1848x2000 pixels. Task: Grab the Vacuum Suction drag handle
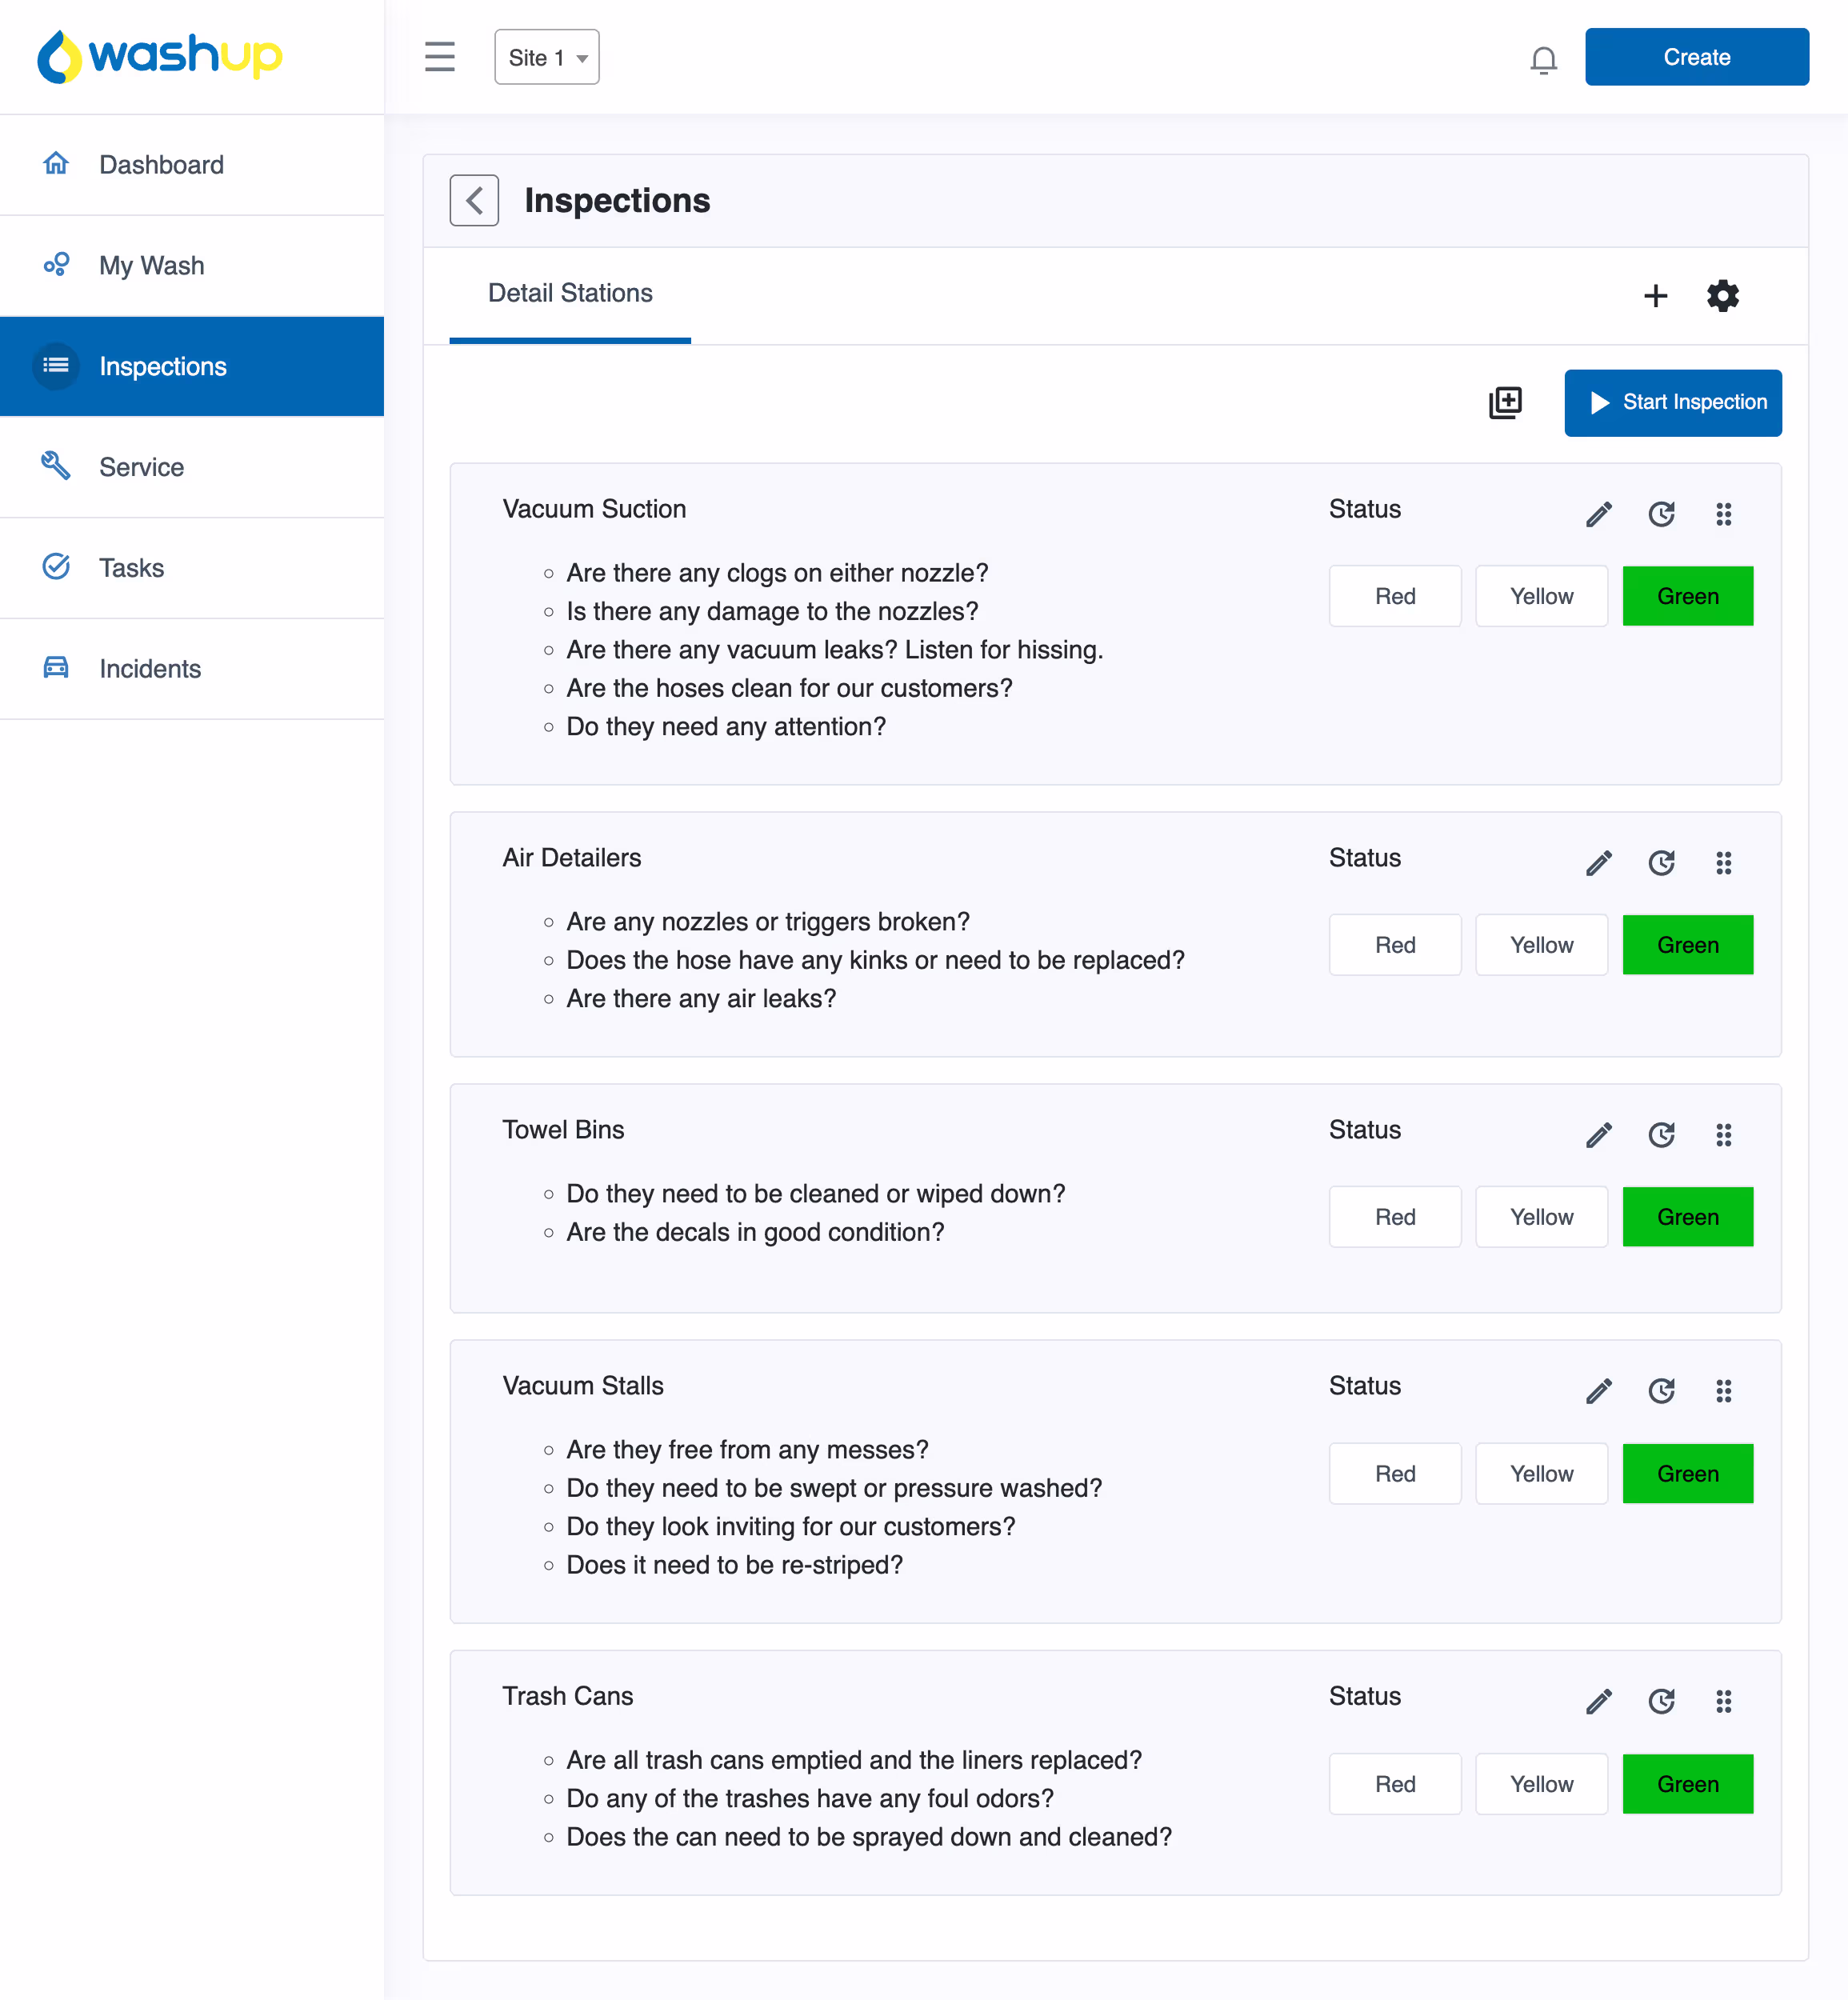pos(1724,514)
